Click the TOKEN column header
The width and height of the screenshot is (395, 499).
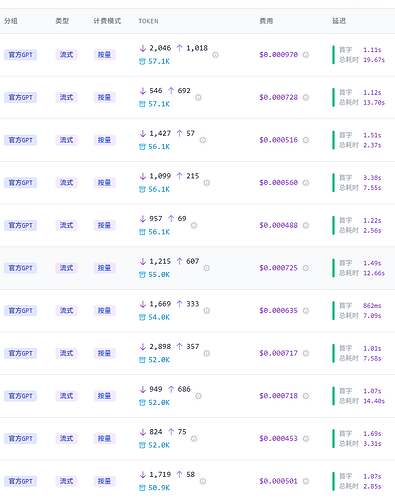point(148,21)
